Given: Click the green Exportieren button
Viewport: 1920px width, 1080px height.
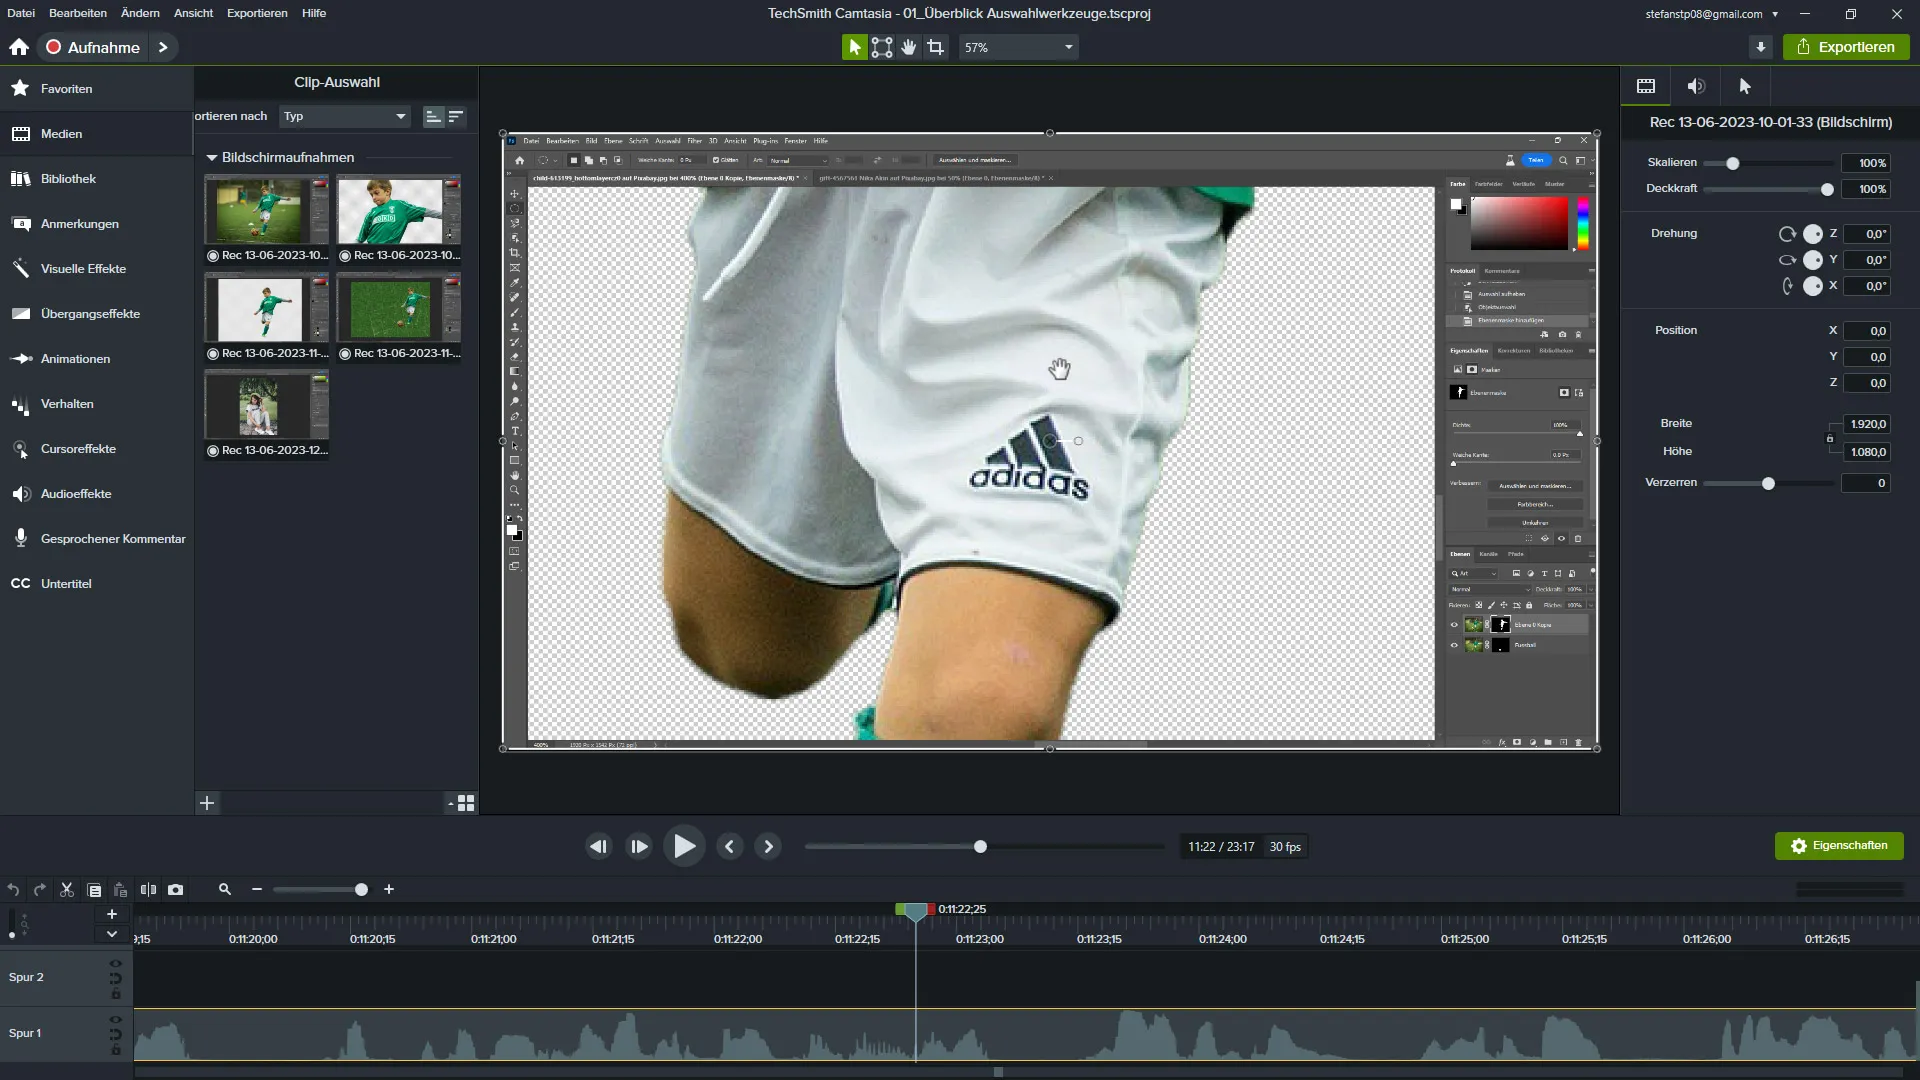Looking at the screenshot, I should (1846, 47).
